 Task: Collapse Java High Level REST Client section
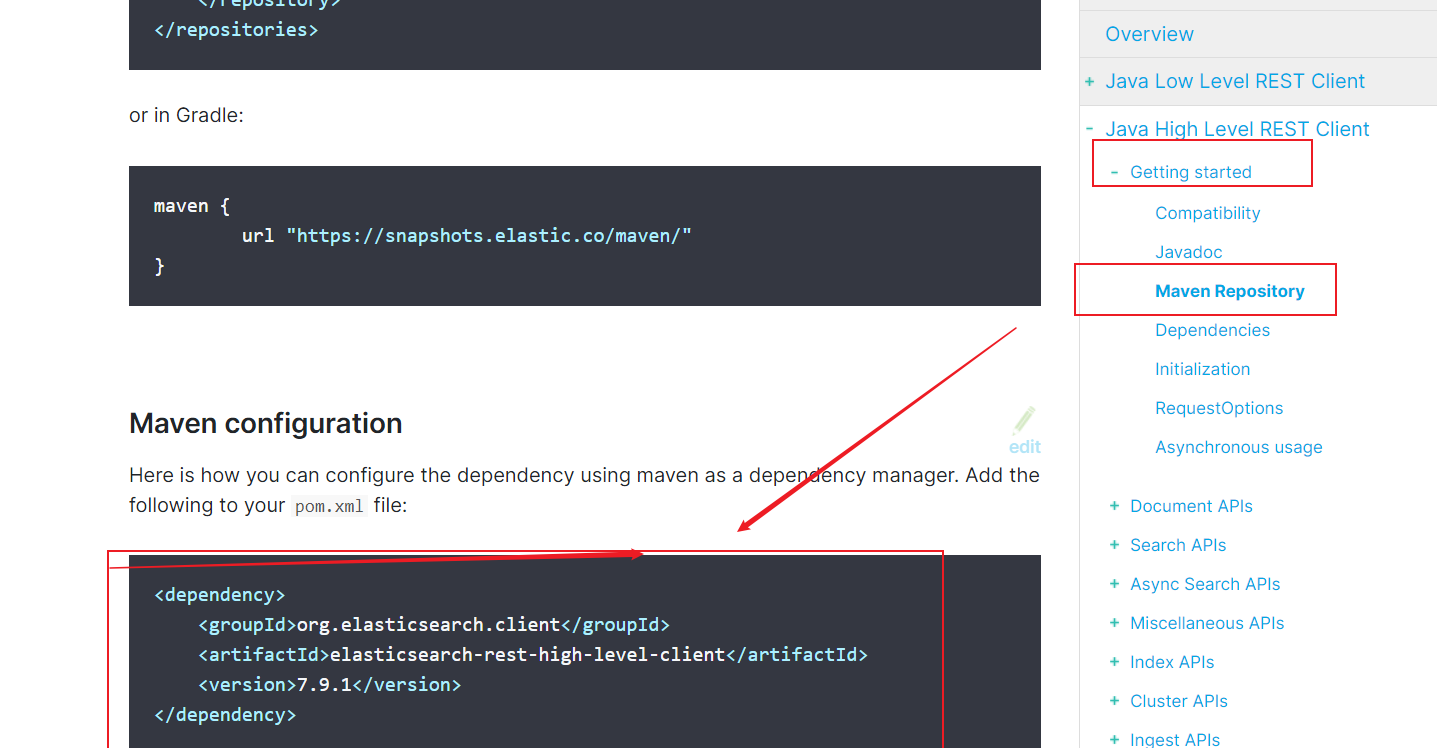[1089, 129]
